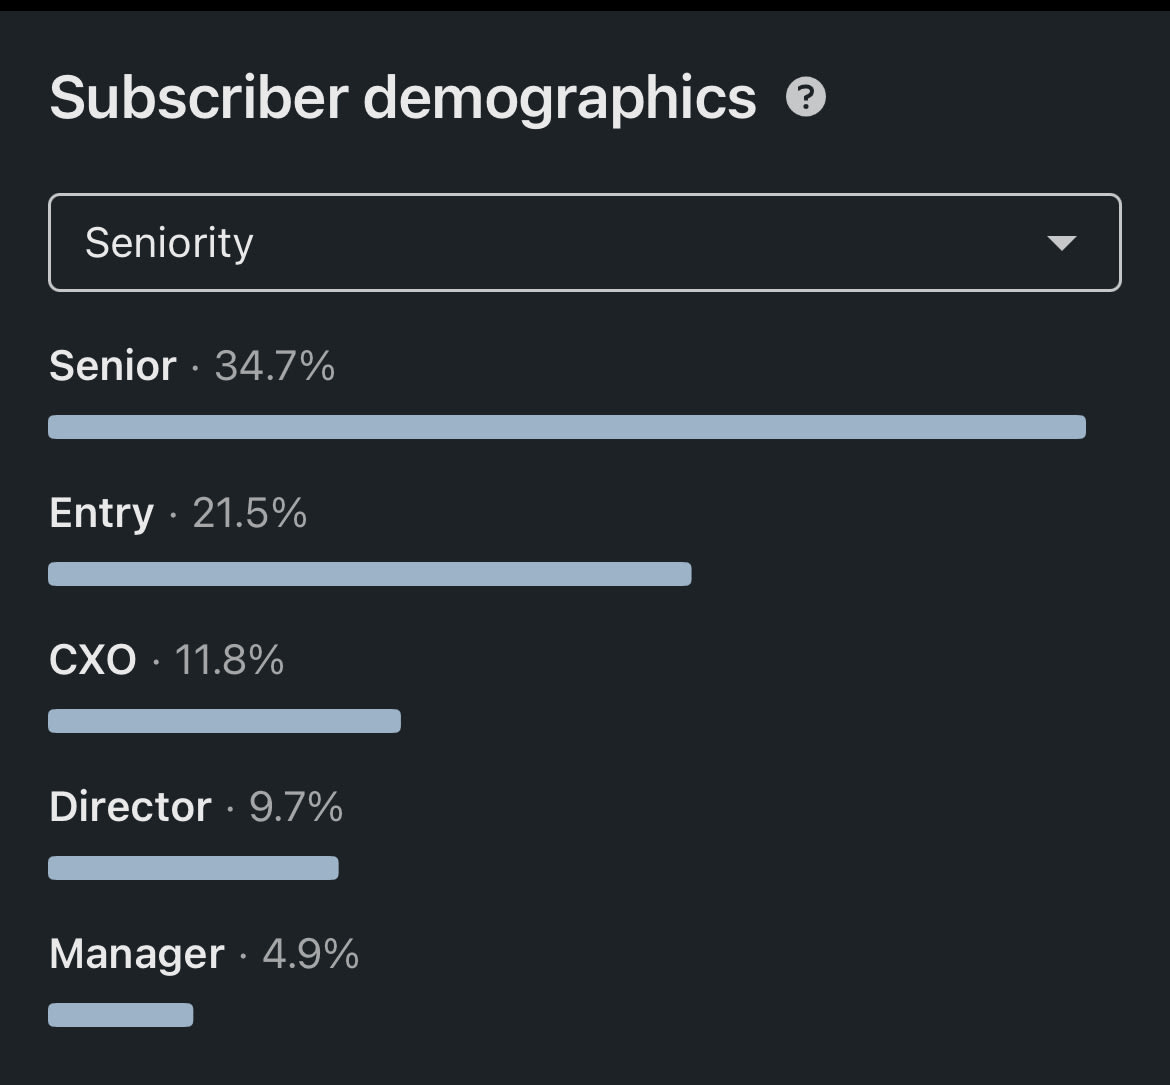
Task: Select the Manager 4.9% label
Action: 204,954
